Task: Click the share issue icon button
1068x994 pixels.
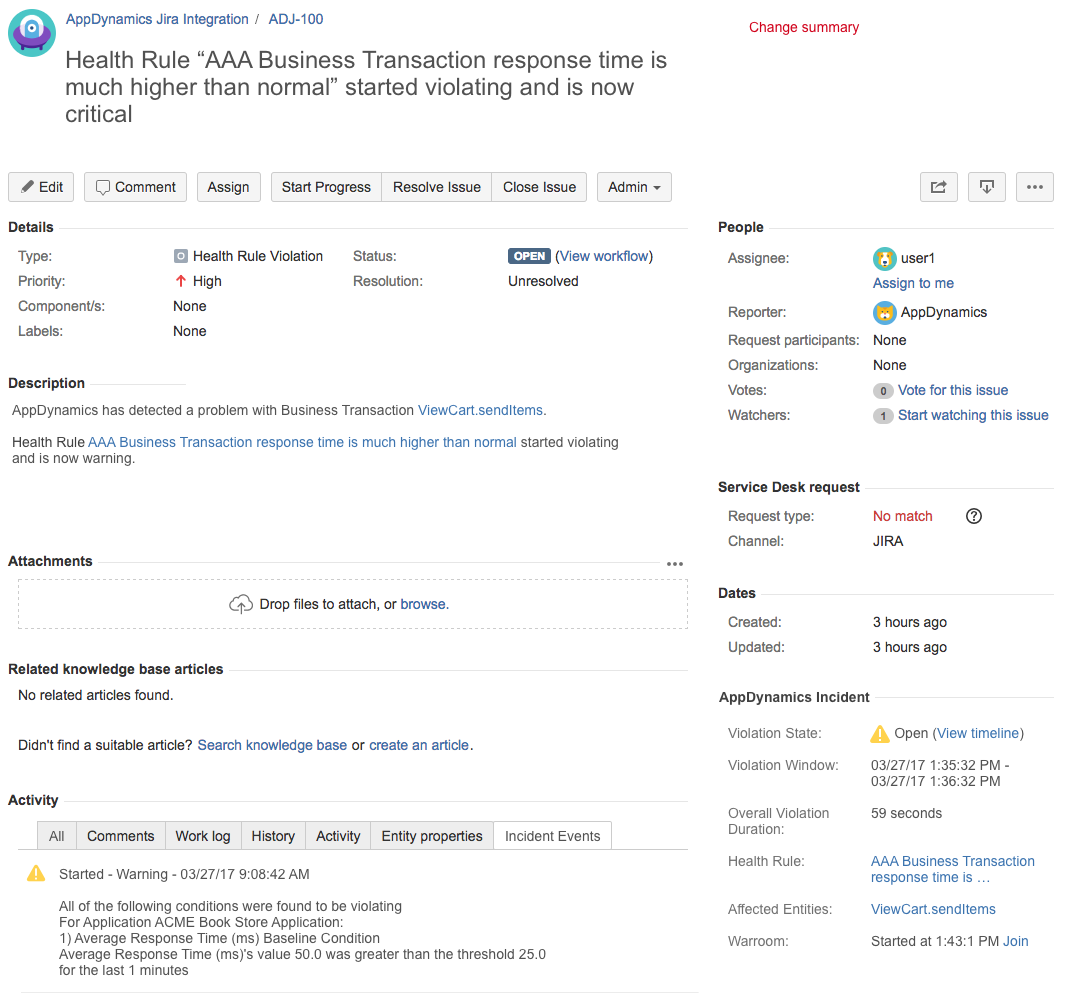Action: 939,187
